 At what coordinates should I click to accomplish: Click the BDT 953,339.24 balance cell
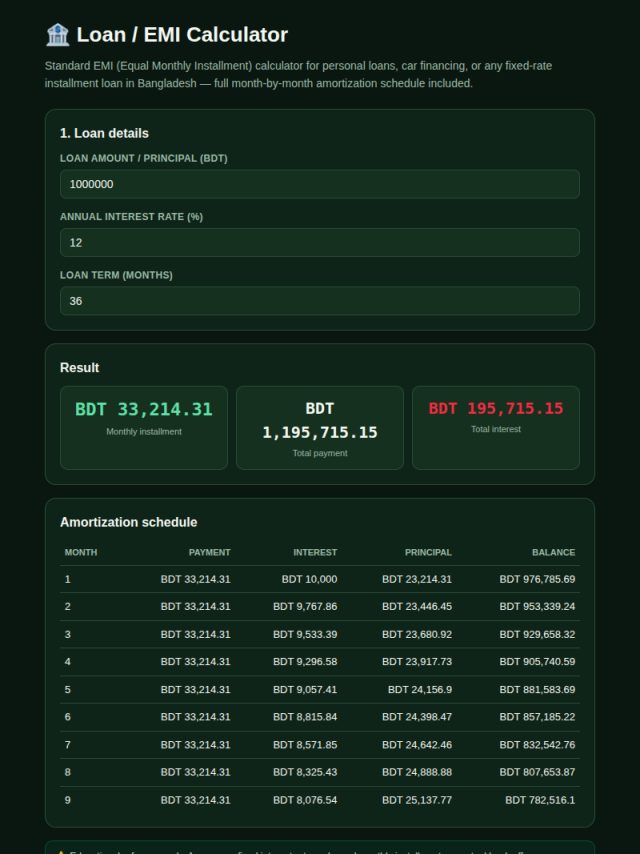pyautogui.click(x=537, y=606)
